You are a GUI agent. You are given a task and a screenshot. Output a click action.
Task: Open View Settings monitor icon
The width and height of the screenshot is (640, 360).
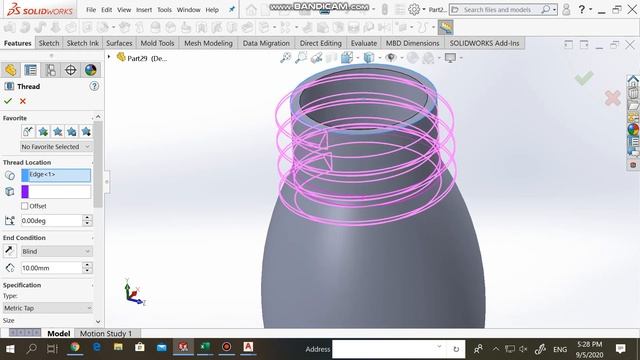(x=450, y=58)
